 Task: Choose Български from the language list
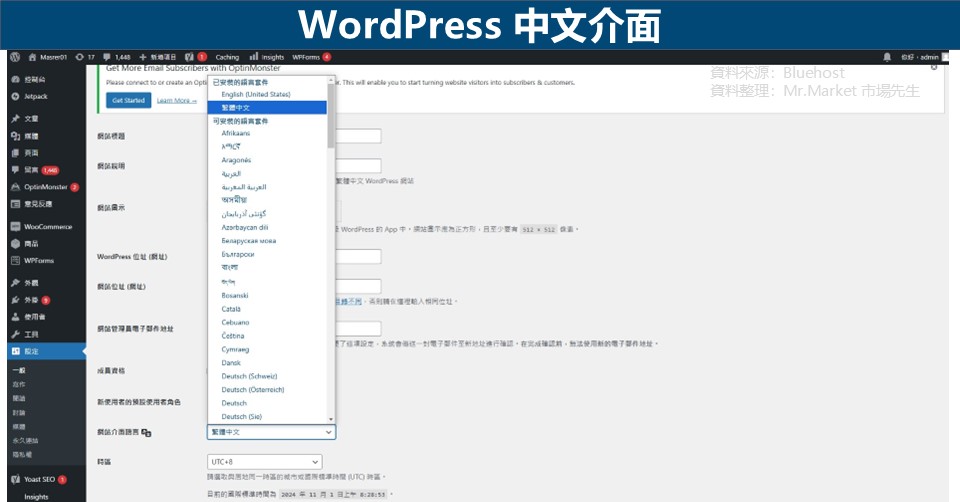click(x=238, y=254)
